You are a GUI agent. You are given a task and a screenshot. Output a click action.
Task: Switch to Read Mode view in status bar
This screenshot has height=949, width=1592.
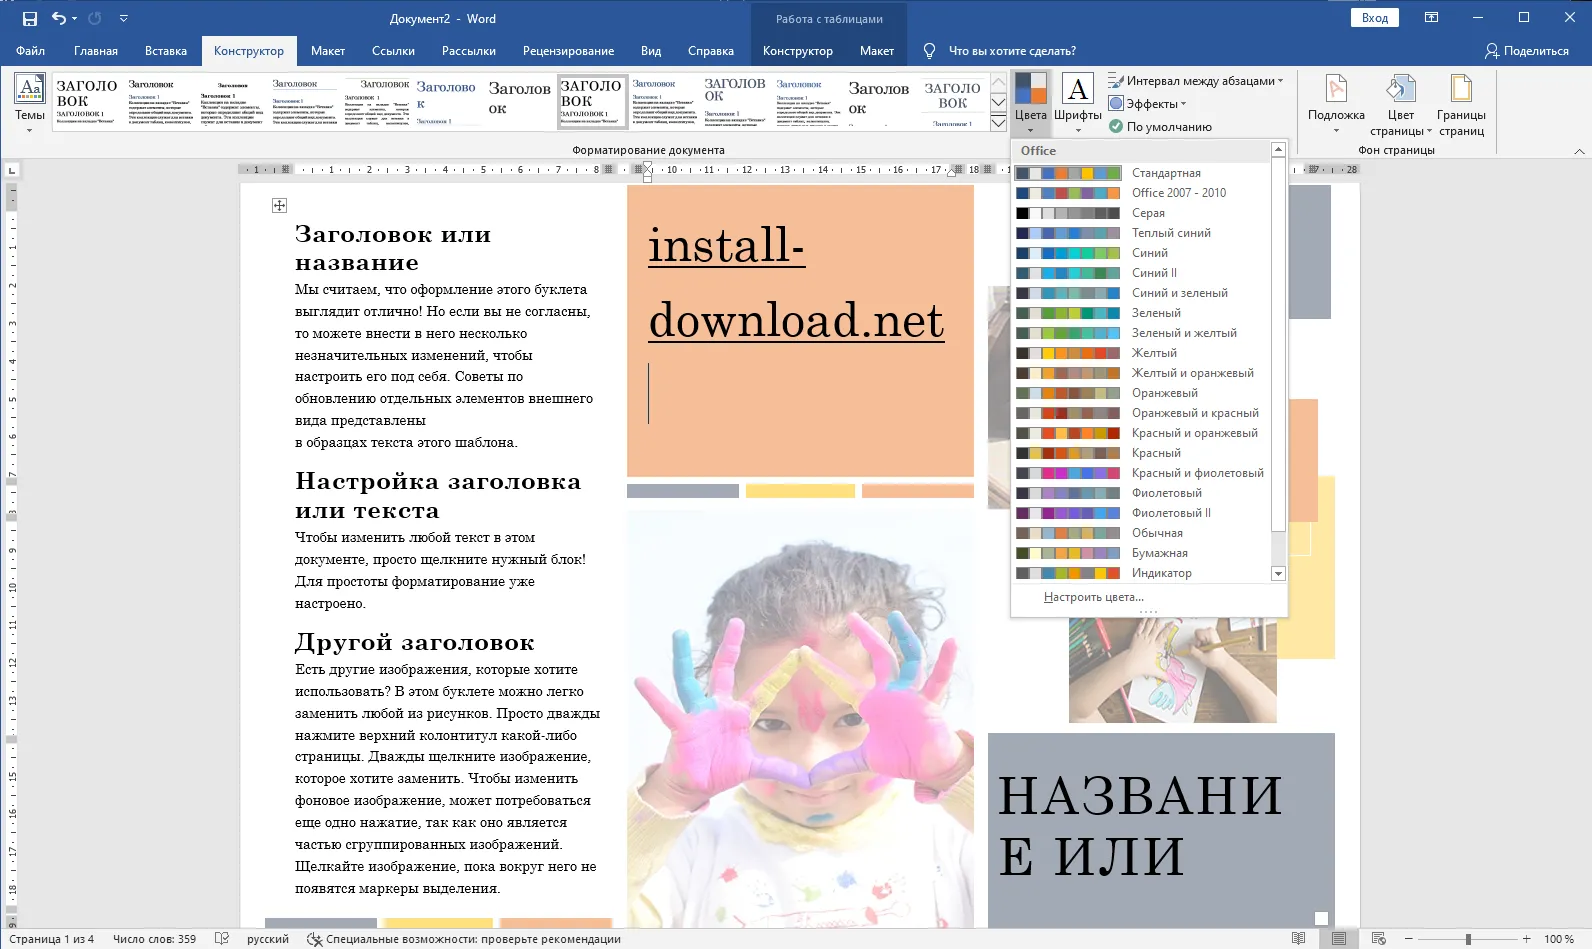pos(1298,938)
